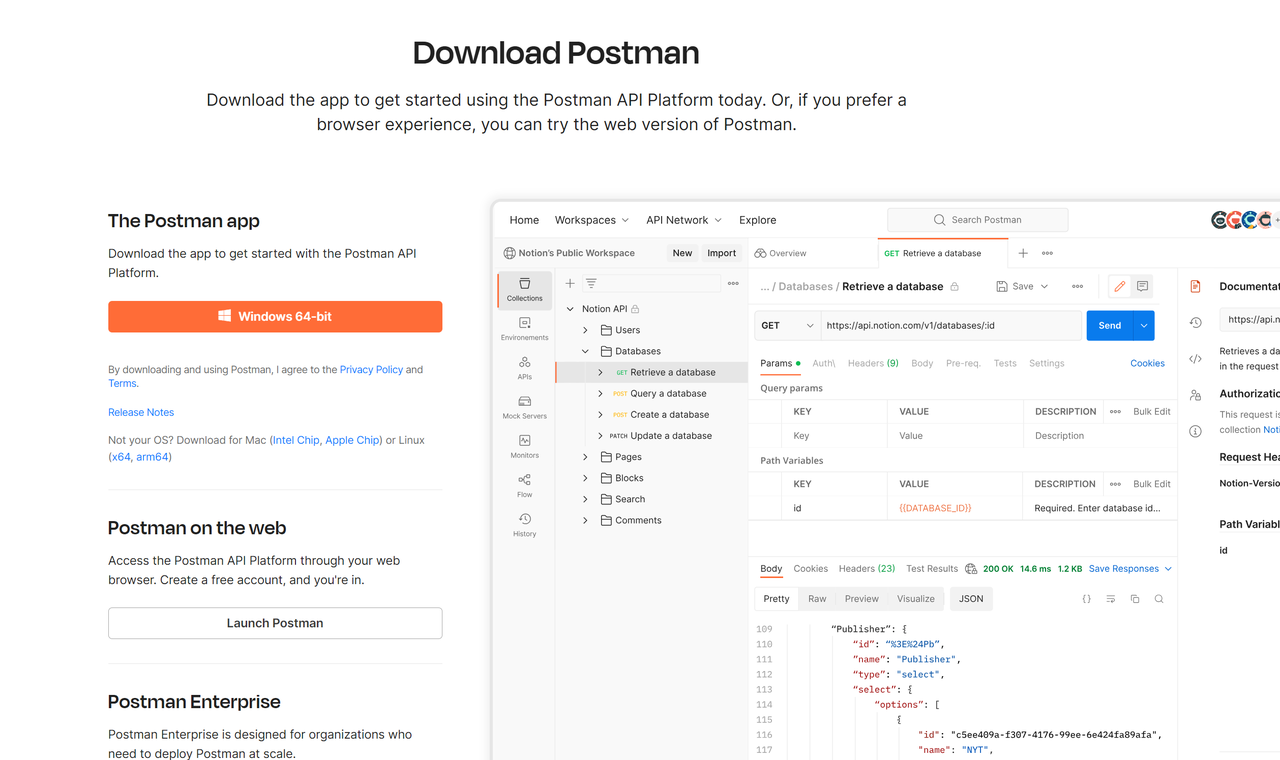Open the Privacy Policy link
1280x760 pixels.
pos(371,370)
